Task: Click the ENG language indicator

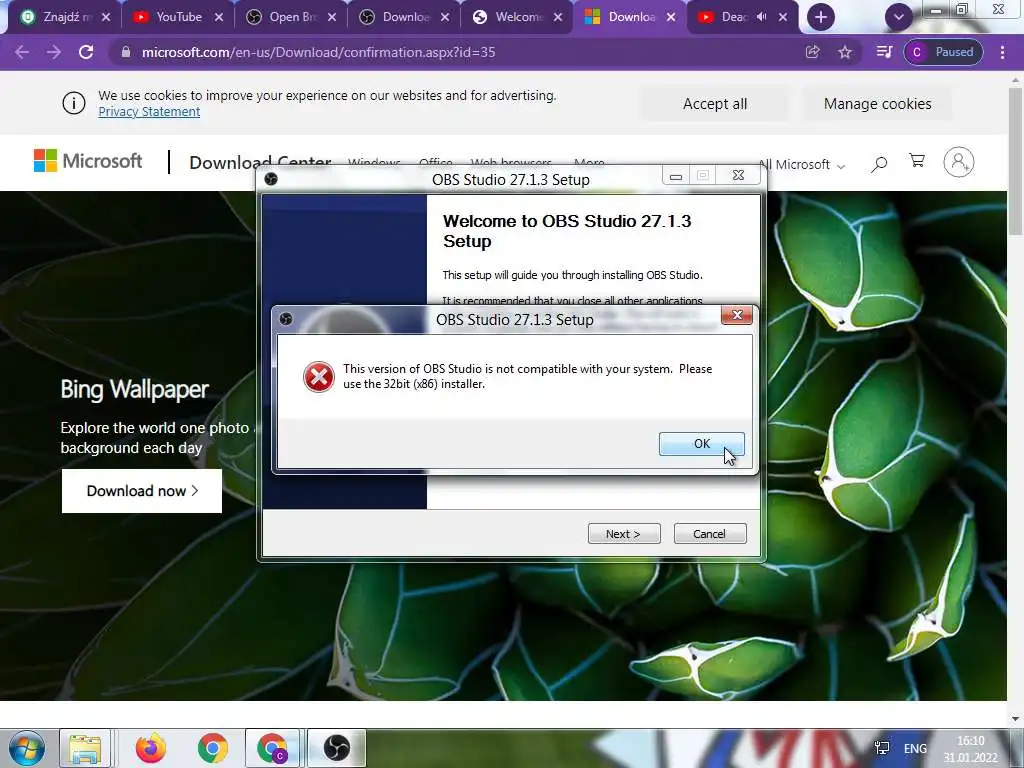Action: coord(915,748)
